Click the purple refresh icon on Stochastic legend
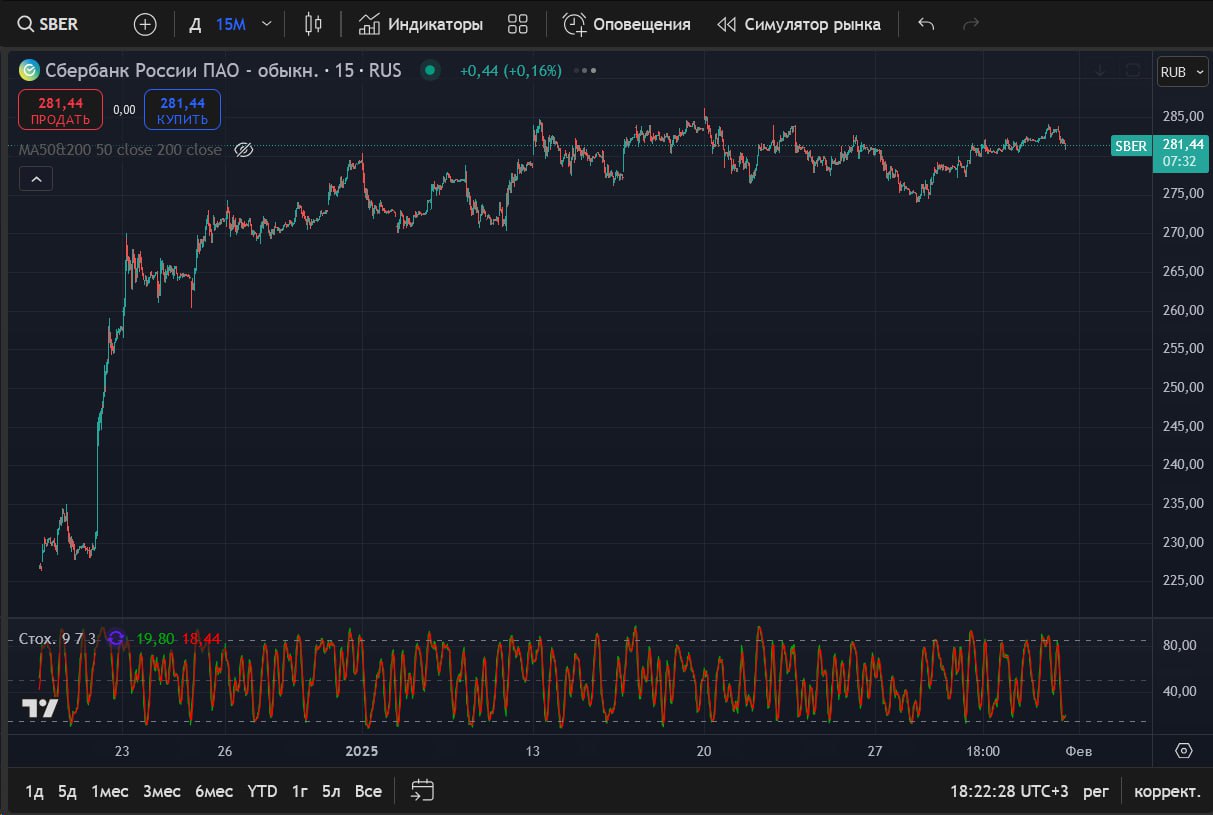 116,638
